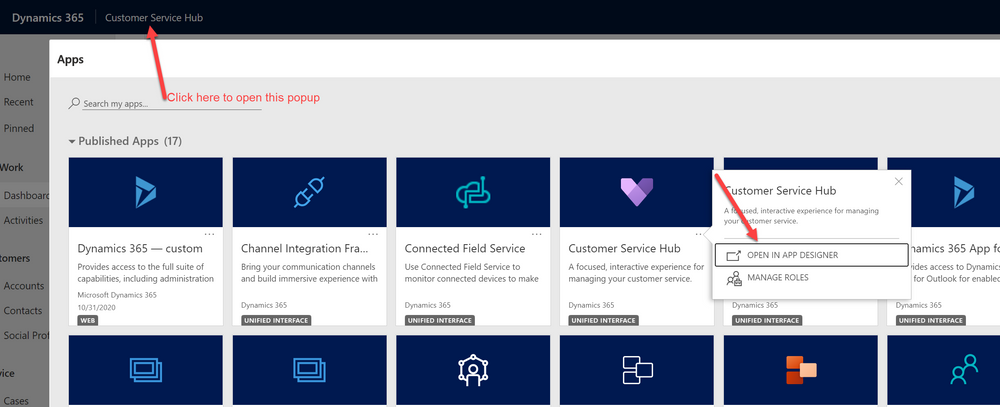
Task: Open second-row tile with teal people icon
Action: (964, 371)
